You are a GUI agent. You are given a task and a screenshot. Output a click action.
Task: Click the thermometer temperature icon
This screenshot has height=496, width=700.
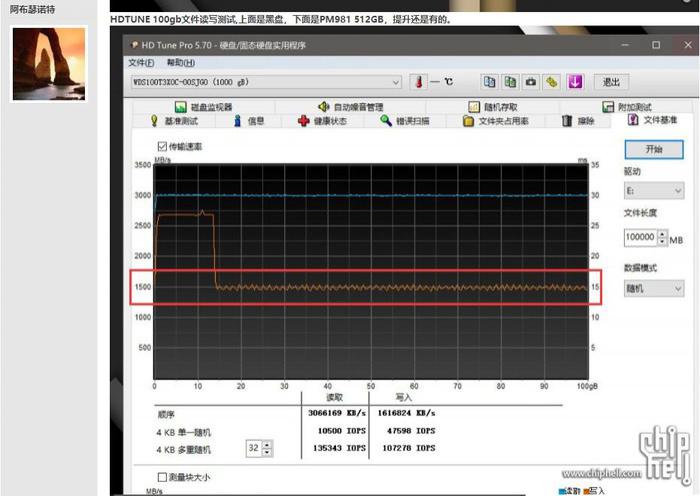(419, 82)
